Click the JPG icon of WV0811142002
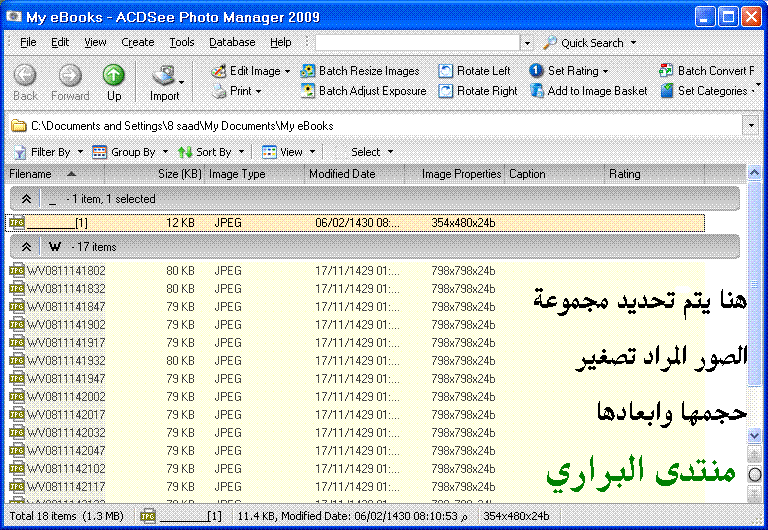The height and width of the screenshot is (530, 768). (17, 397)
